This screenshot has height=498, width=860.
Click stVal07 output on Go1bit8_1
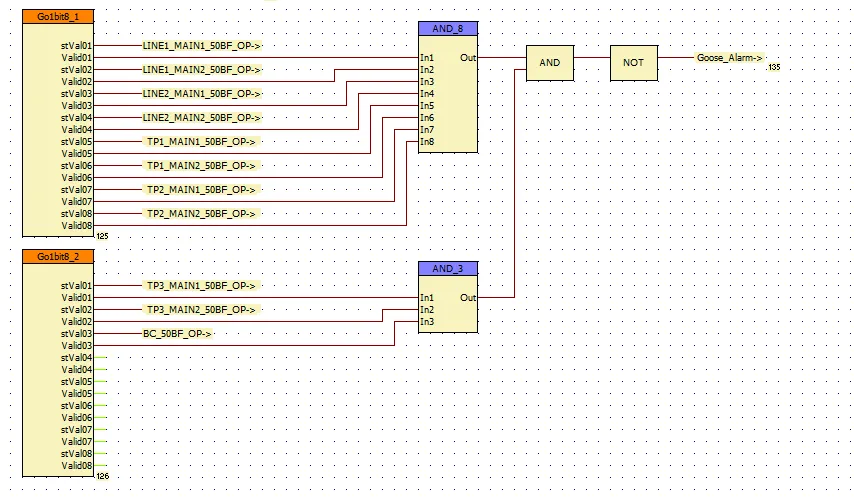[x=76, y=190]
